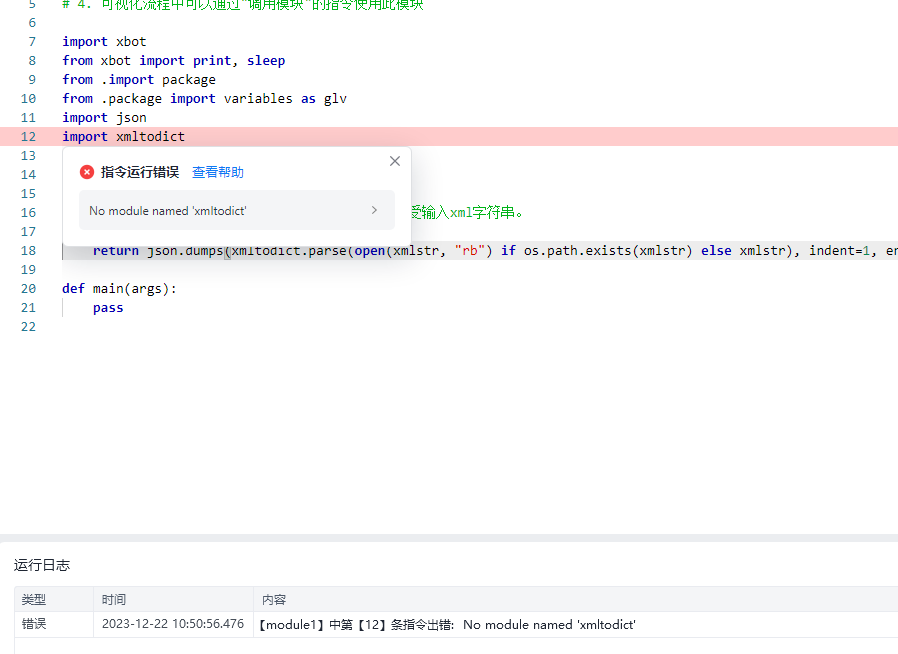Click line number 12 in the gutter
898x654 pixels.
pyautogui.click(x=28, y=137)
